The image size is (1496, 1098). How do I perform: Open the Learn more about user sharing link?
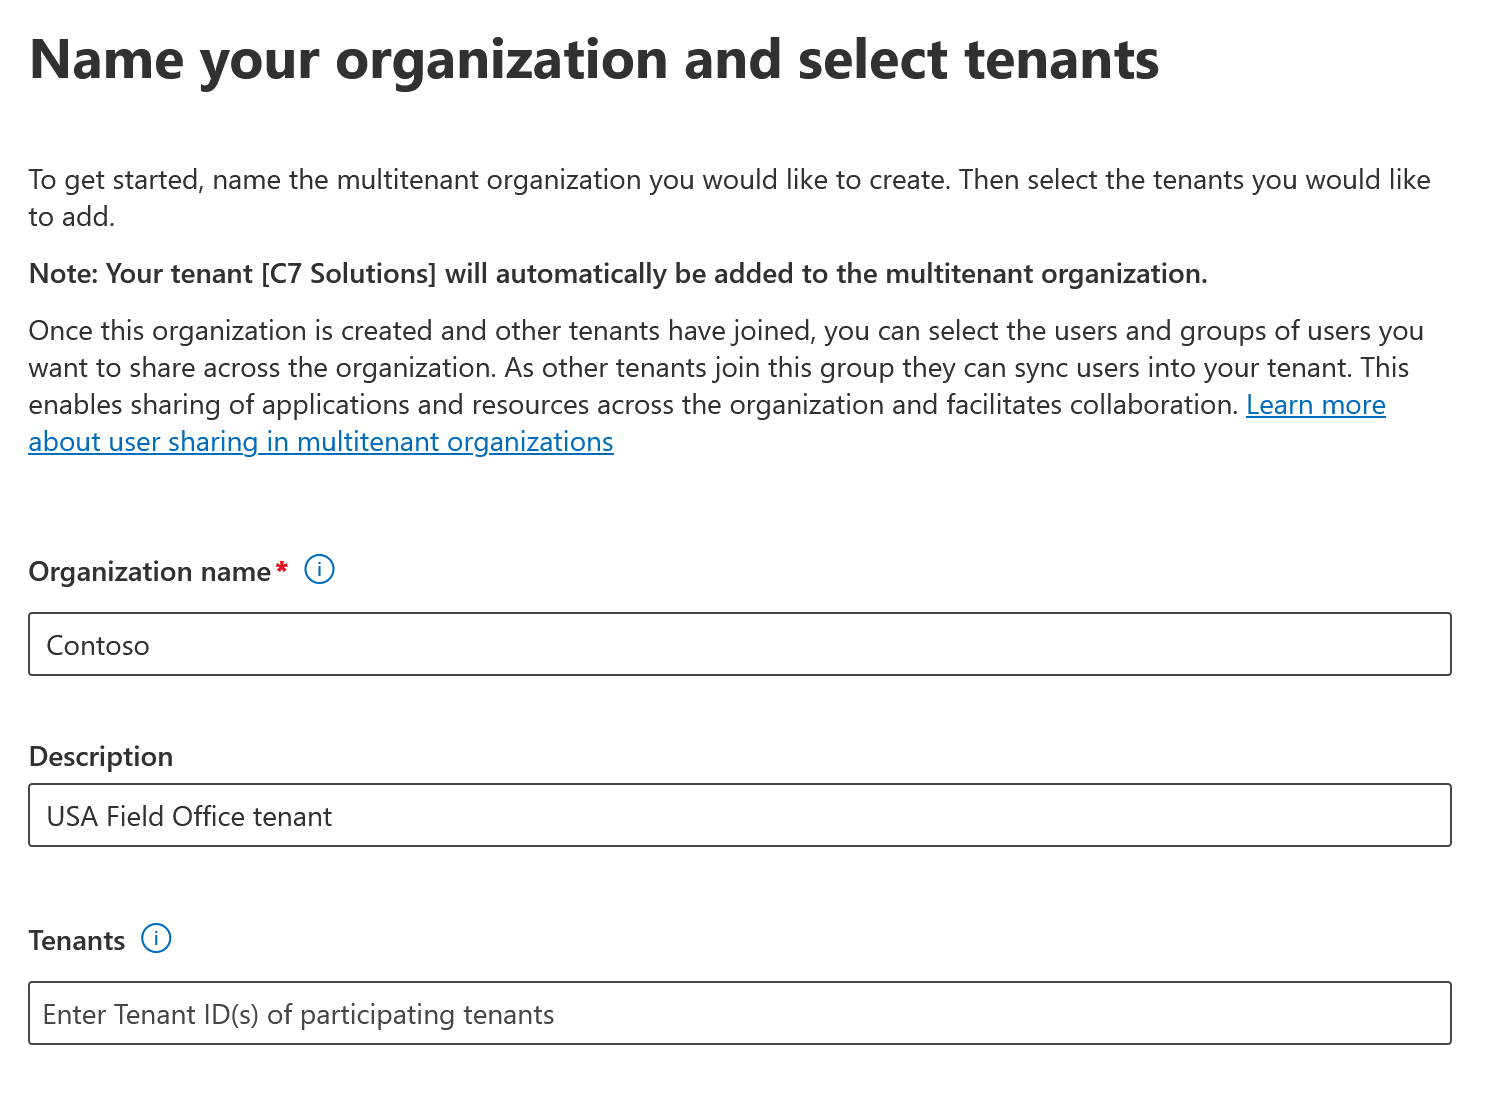coord(1315,405)
